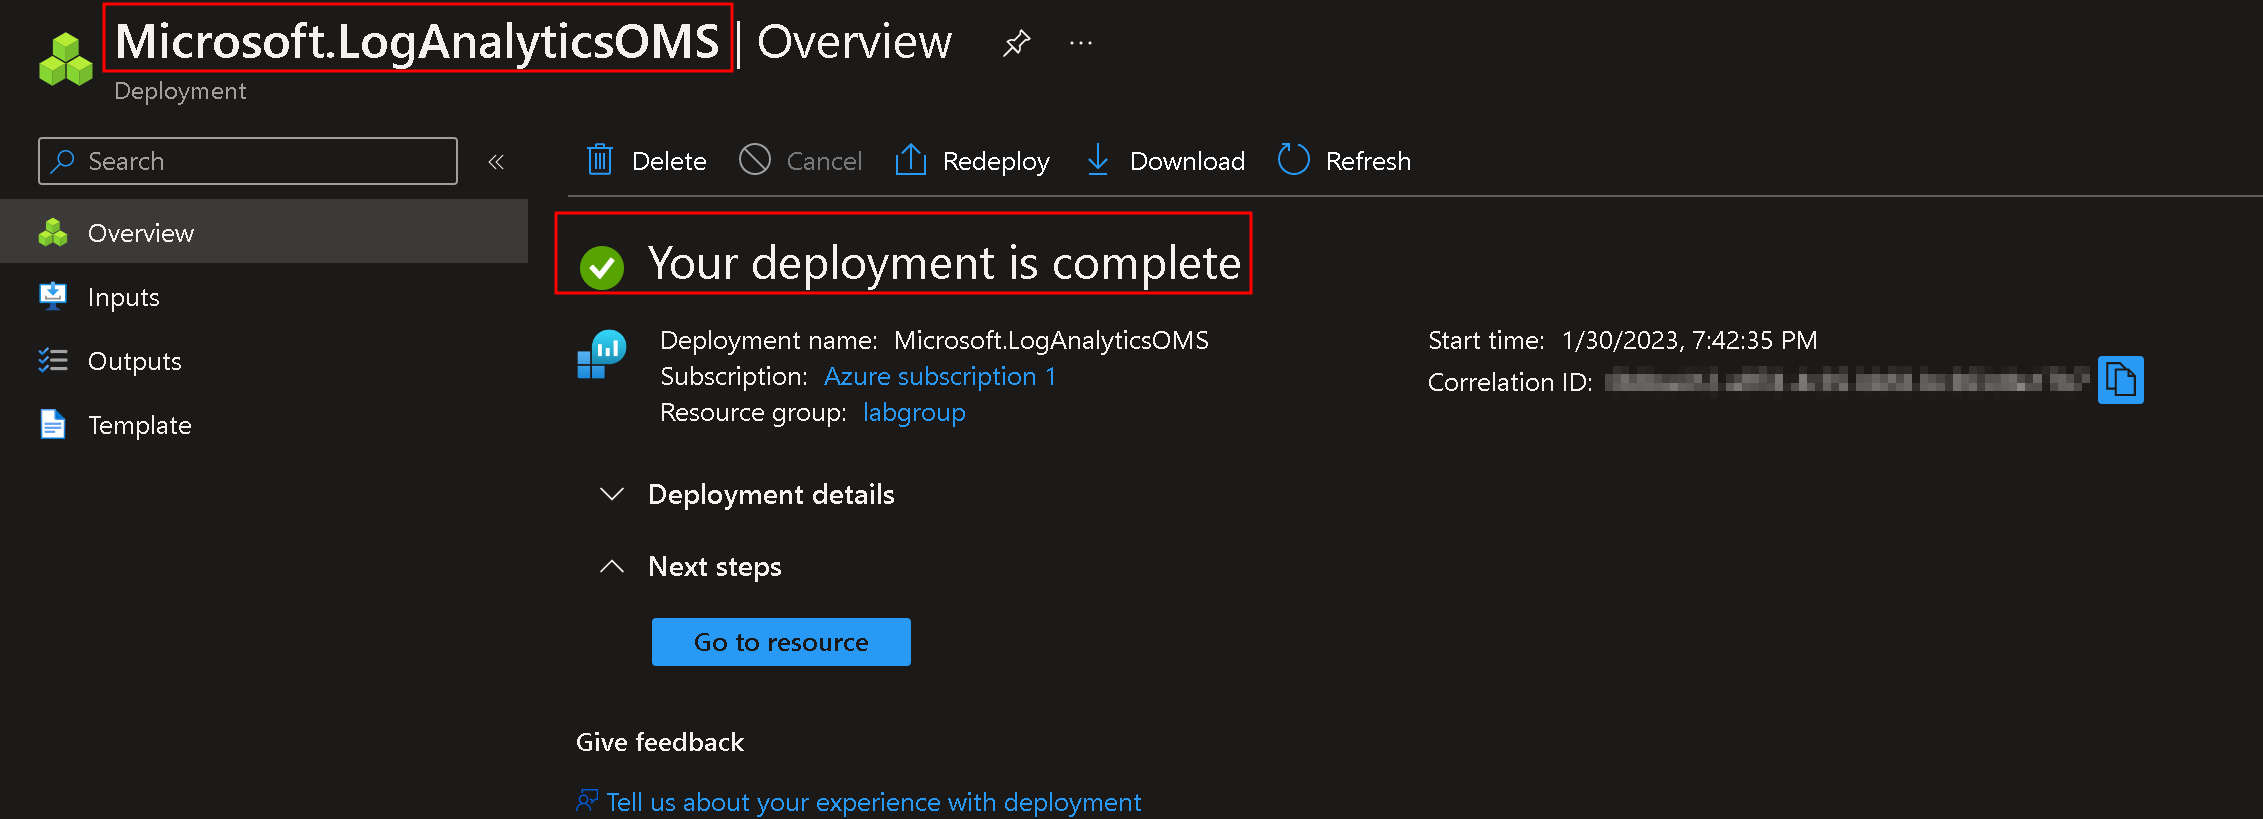Open the Overview menu item

click(x=141, y=233)
